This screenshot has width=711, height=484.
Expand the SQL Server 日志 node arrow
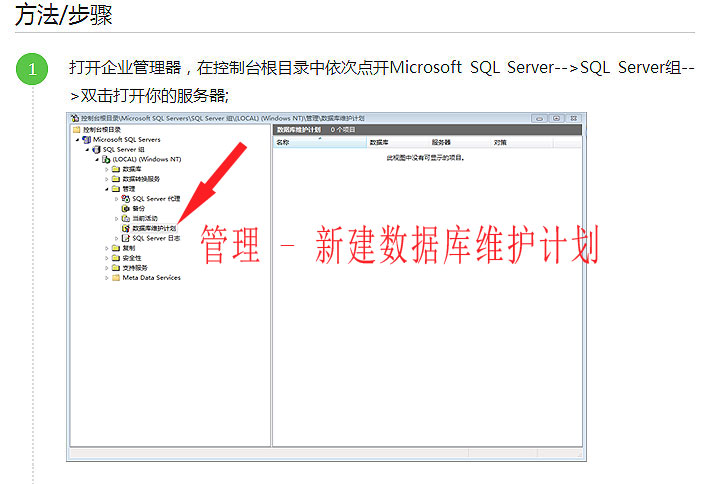[x=117, y=238]
